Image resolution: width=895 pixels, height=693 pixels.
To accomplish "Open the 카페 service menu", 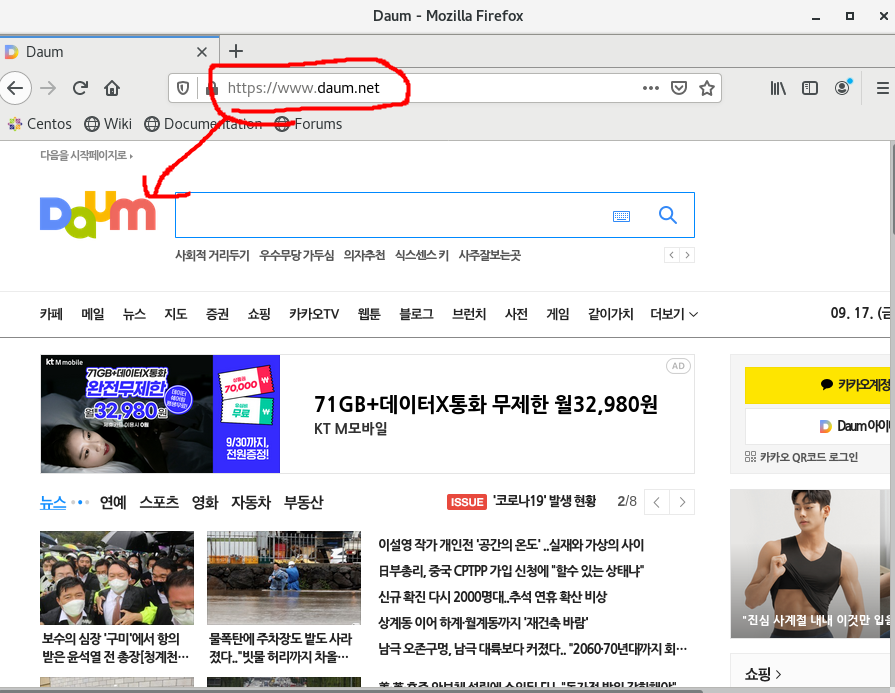I will tap(51, 314).
